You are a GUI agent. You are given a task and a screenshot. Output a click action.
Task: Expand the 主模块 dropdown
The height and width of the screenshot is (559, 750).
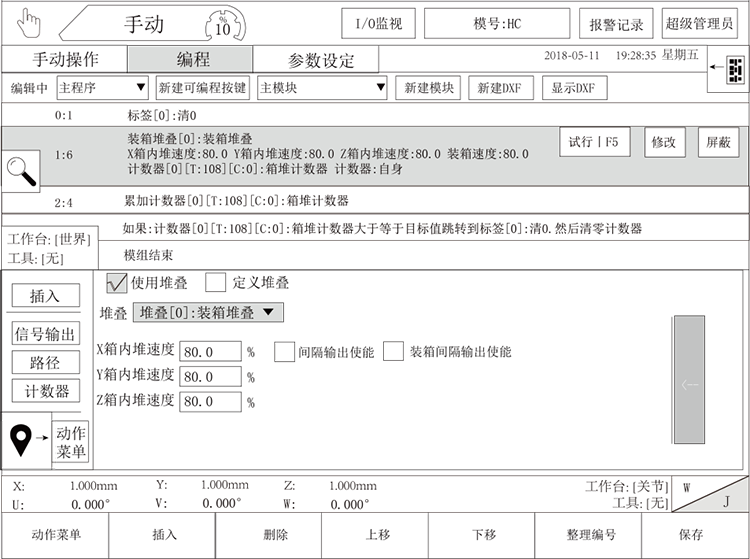tap(322, 88)
